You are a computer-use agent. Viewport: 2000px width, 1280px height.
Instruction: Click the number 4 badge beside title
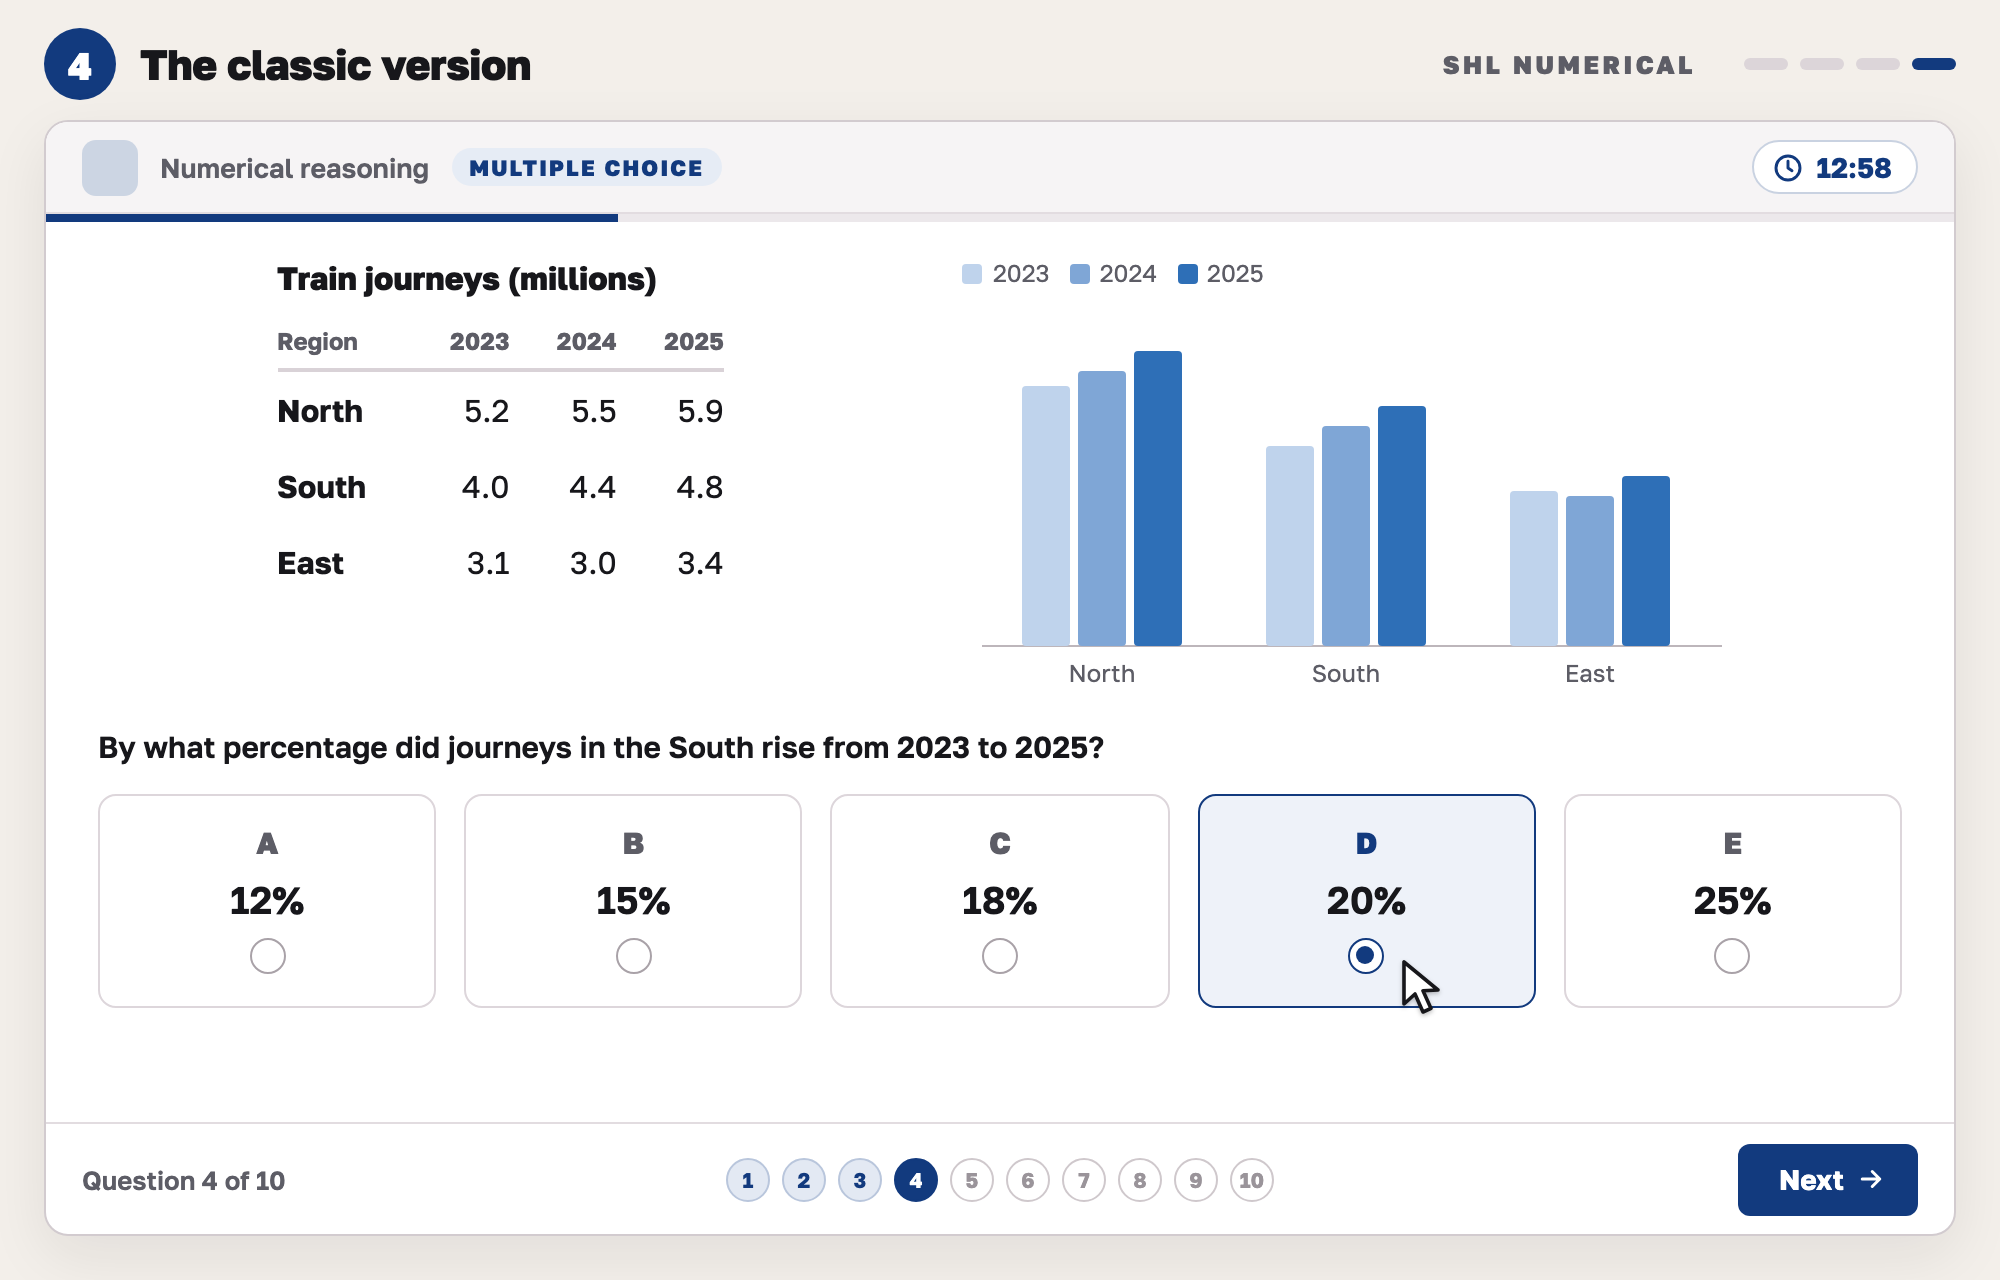(80, 65)
